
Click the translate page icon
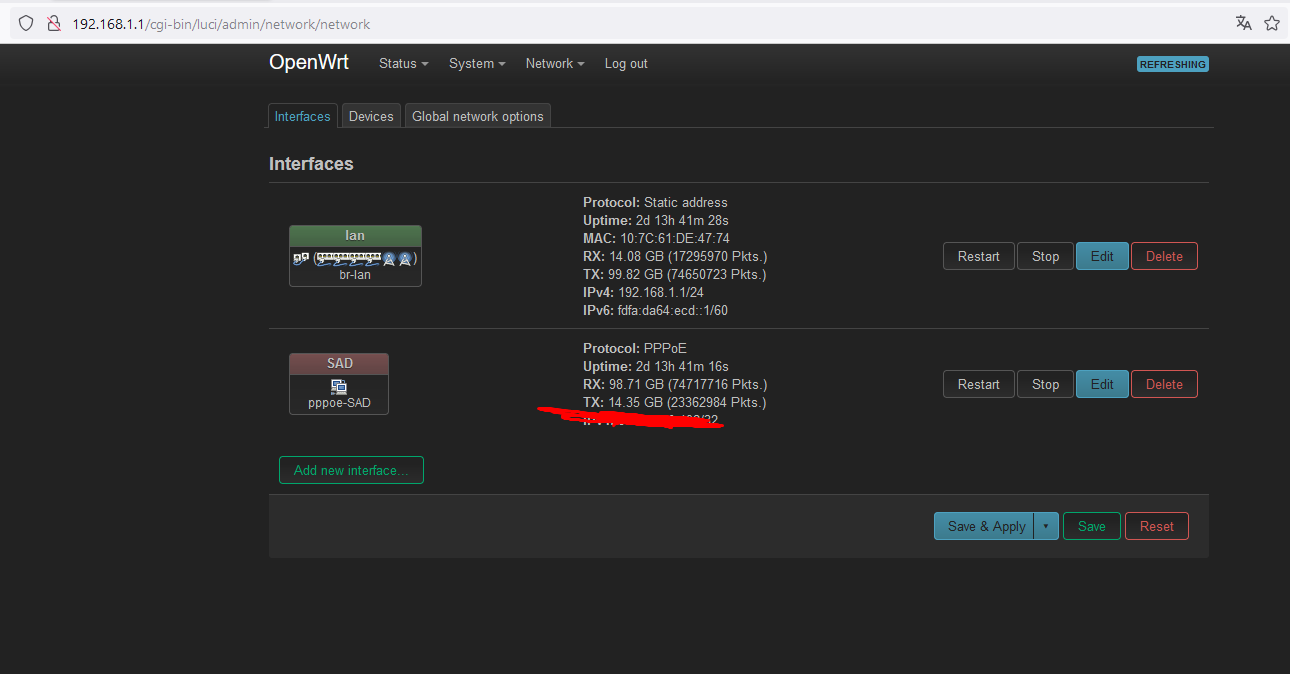1243,23
